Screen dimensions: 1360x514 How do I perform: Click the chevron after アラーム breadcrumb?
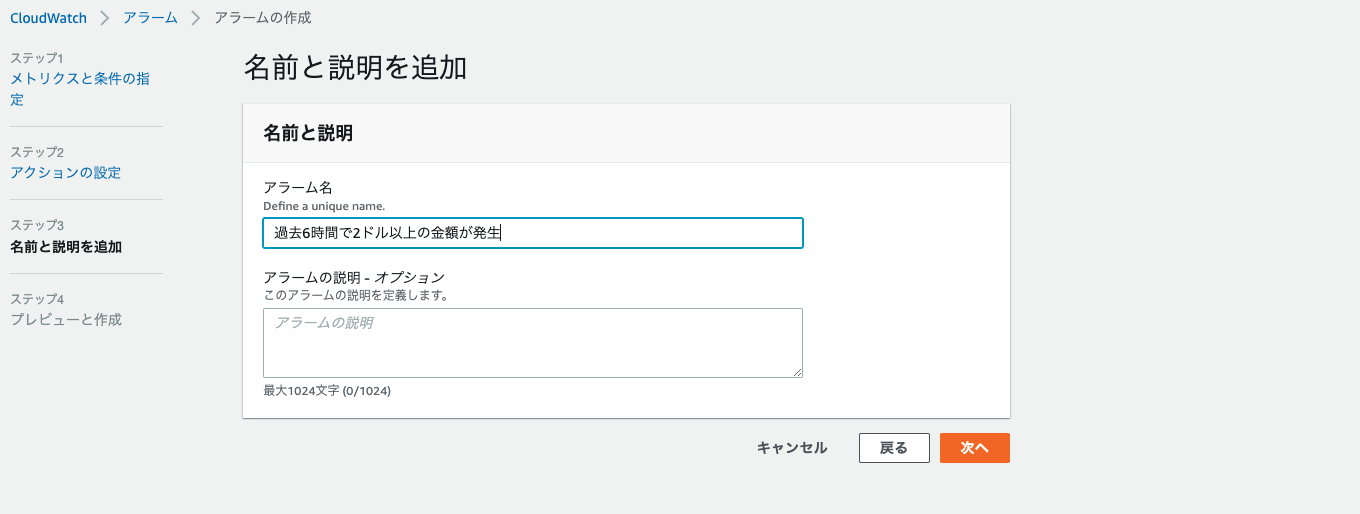[195, 18]
